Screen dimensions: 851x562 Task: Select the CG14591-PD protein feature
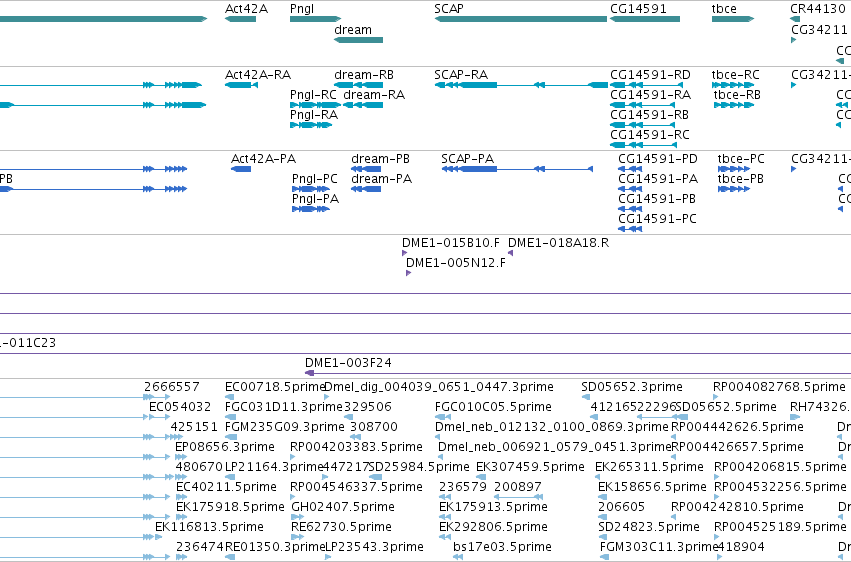(630, 169)
